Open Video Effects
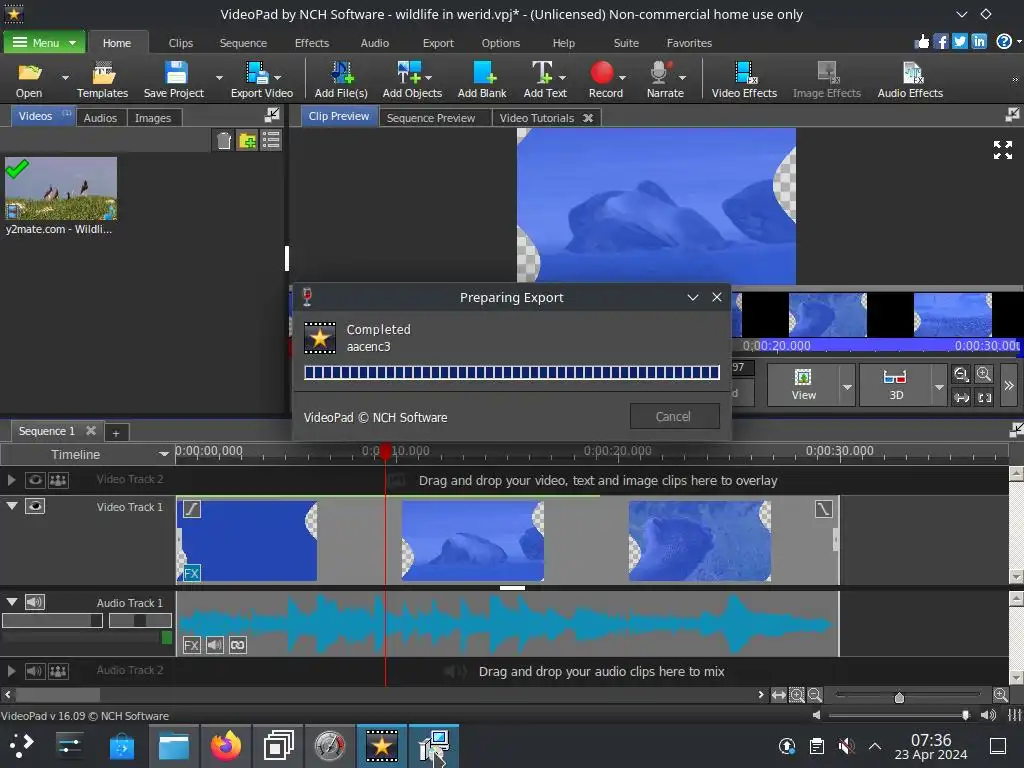The width and height of the screenshot is (1024, 768). (x=744, y=80)
